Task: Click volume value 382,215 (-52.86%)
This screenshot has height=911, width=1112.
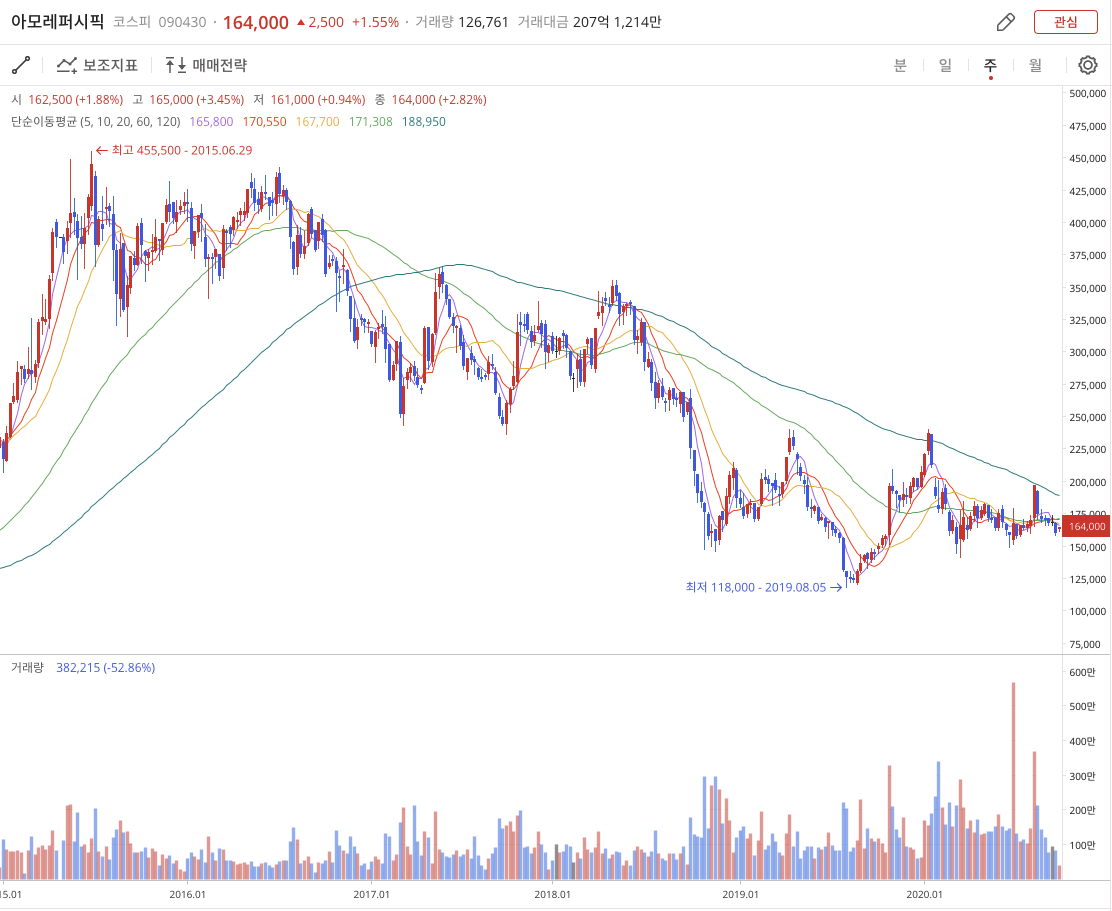Action: 106,668
